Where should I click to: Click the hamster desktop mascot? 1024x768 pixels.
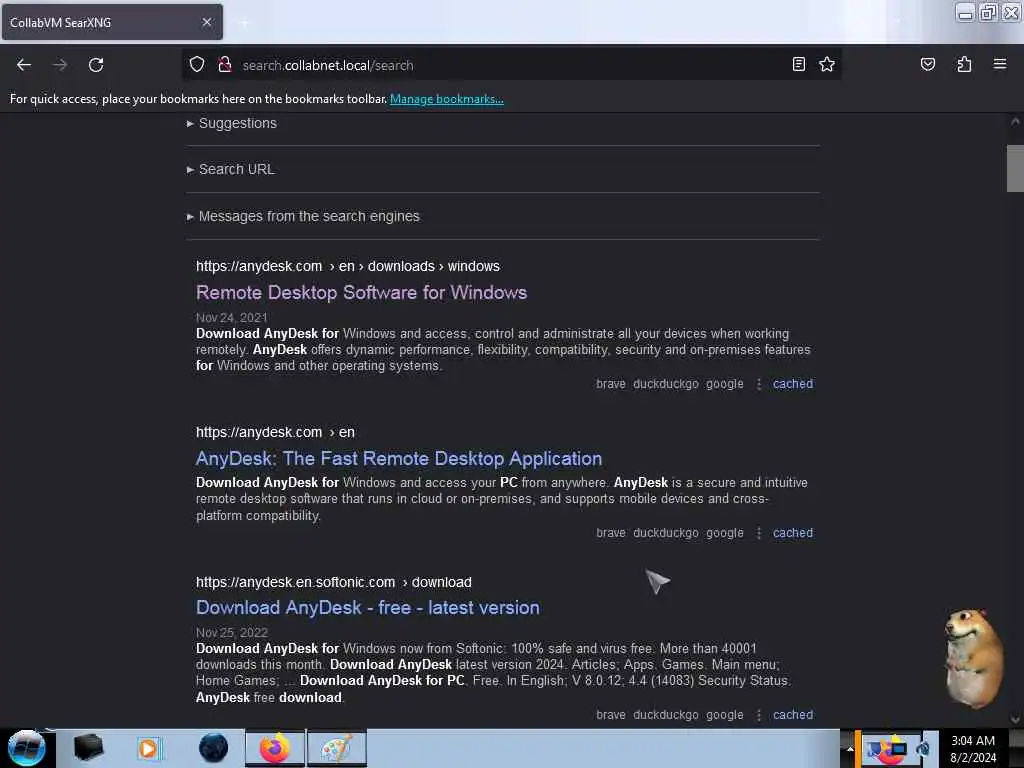[974, 658]
